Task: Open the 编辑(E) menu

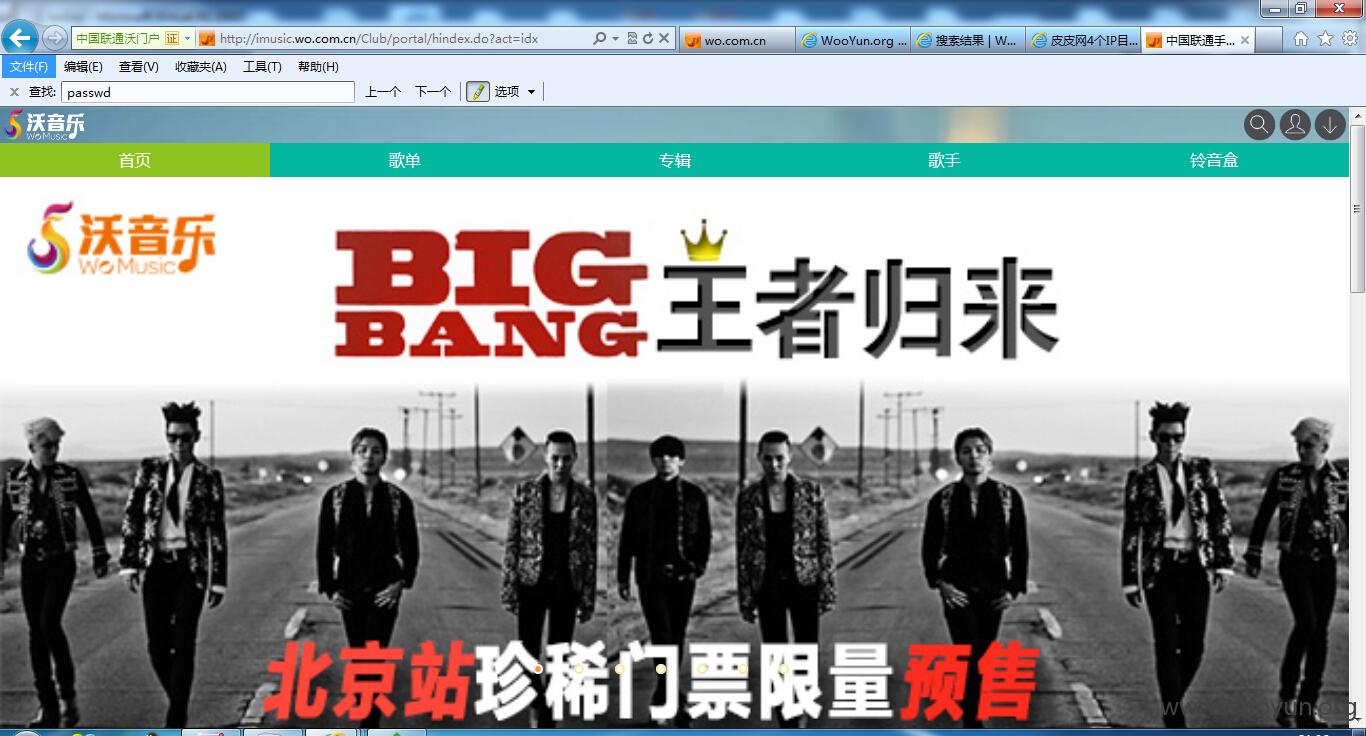Action: (83, 67)
